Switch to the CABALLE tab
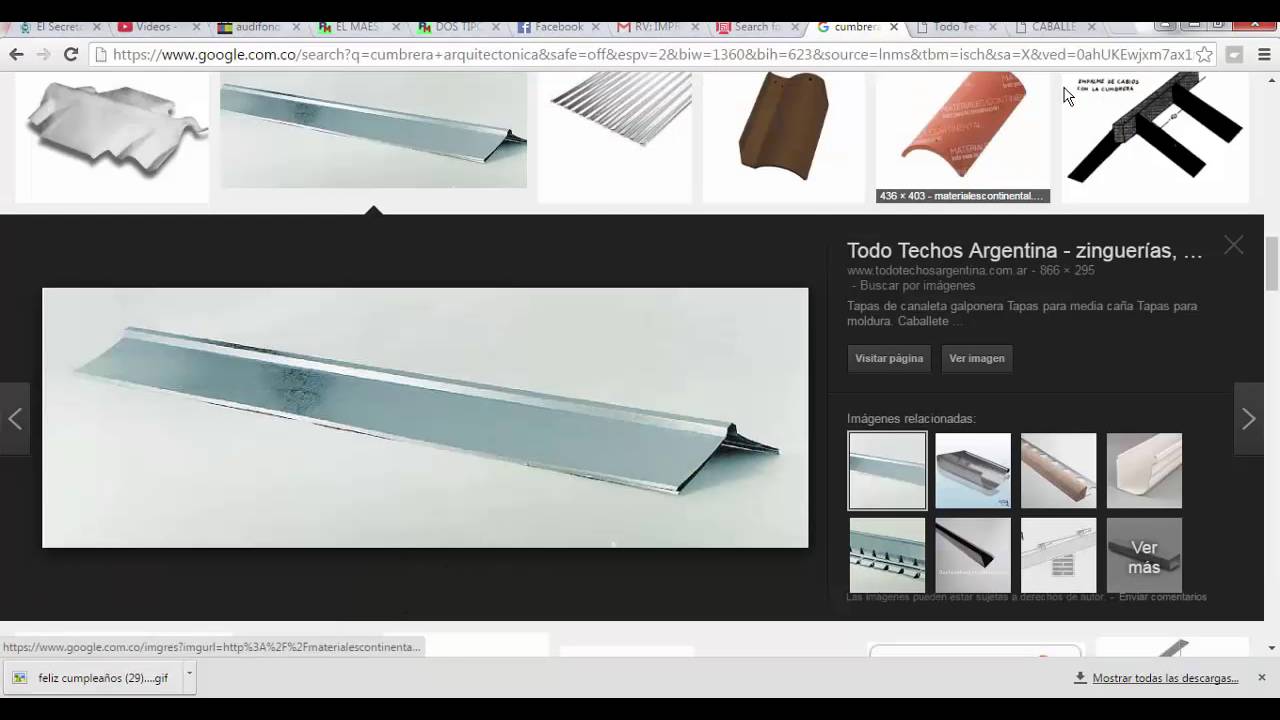Viewport: 1280px width, 720px height. tap(1053, 27)
